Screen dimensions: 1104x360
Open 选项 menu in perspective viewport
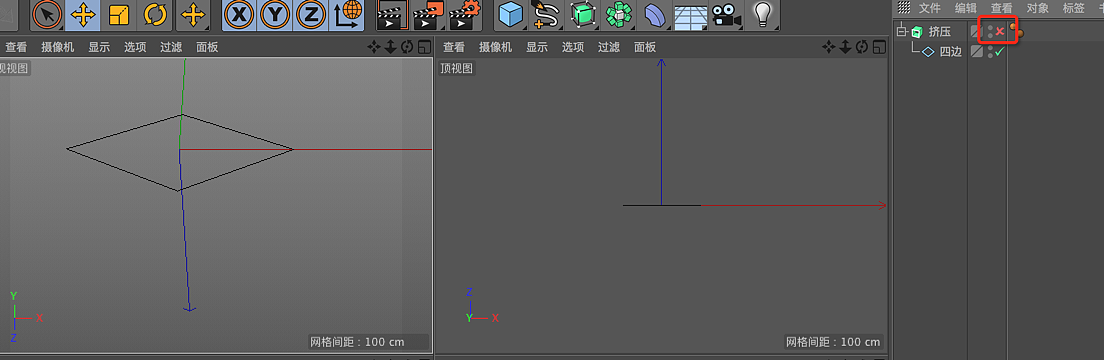coord(135,47)
